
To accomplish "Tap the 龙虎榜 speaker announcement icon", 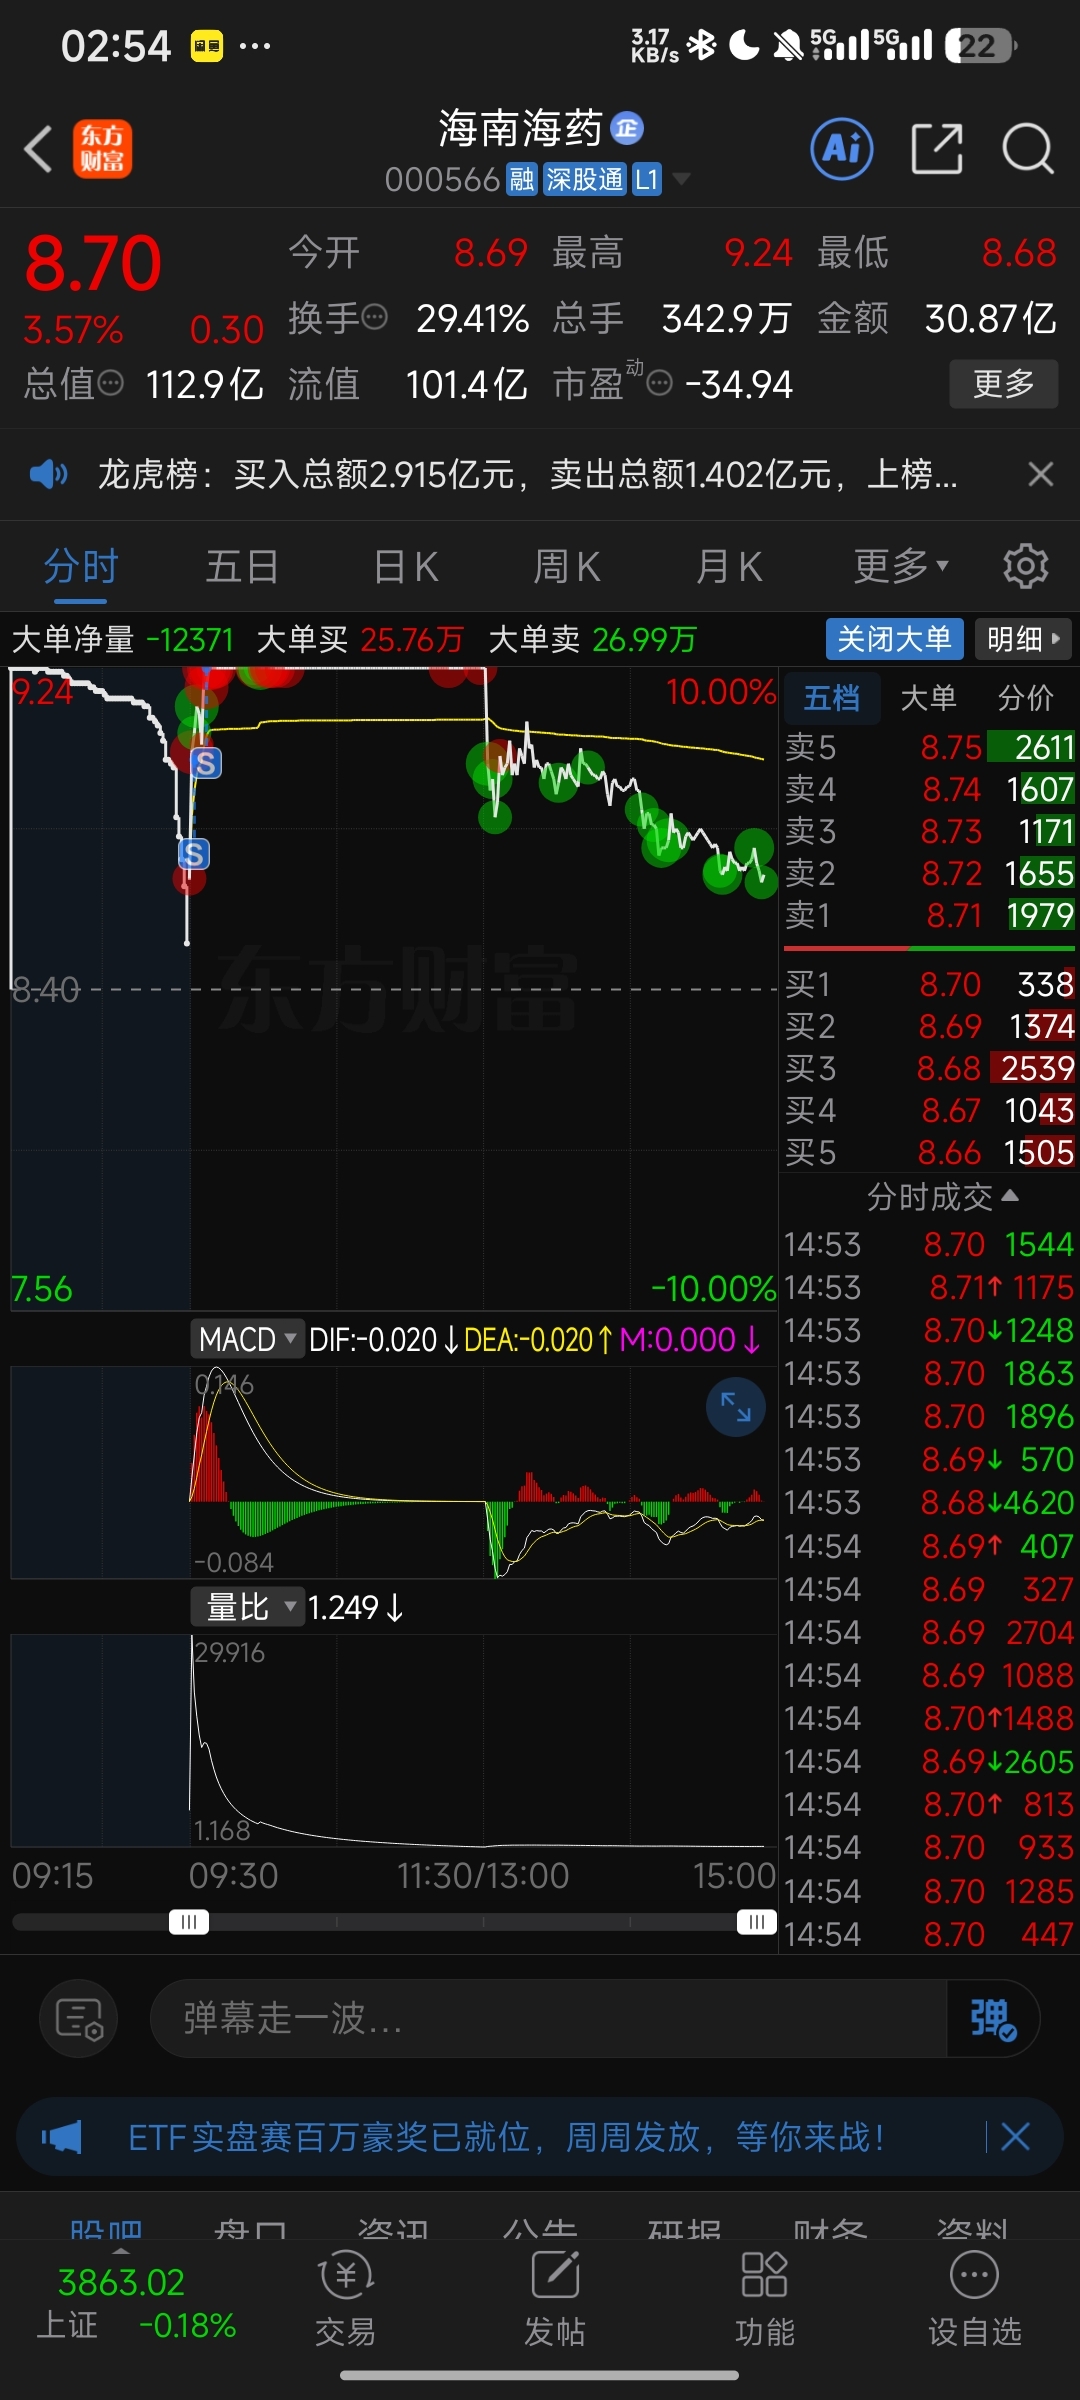I will point(48,474).
